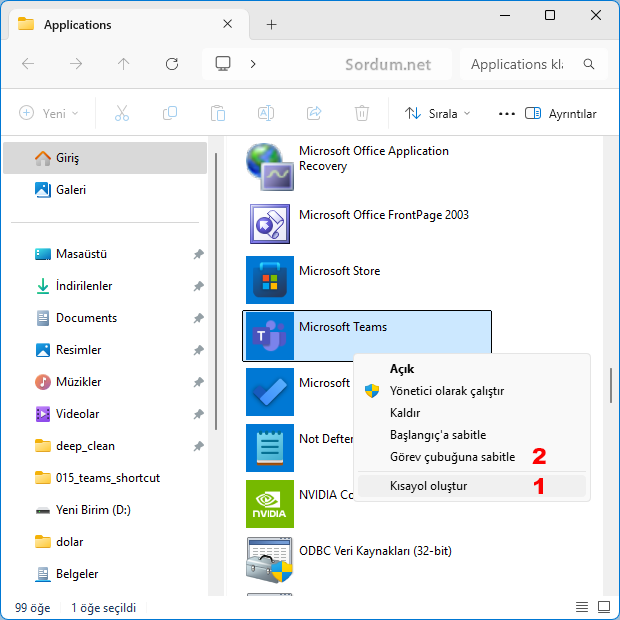Select the Microsoft Teams app icon
Screen dimensions: 620x620
pos(270,336)
